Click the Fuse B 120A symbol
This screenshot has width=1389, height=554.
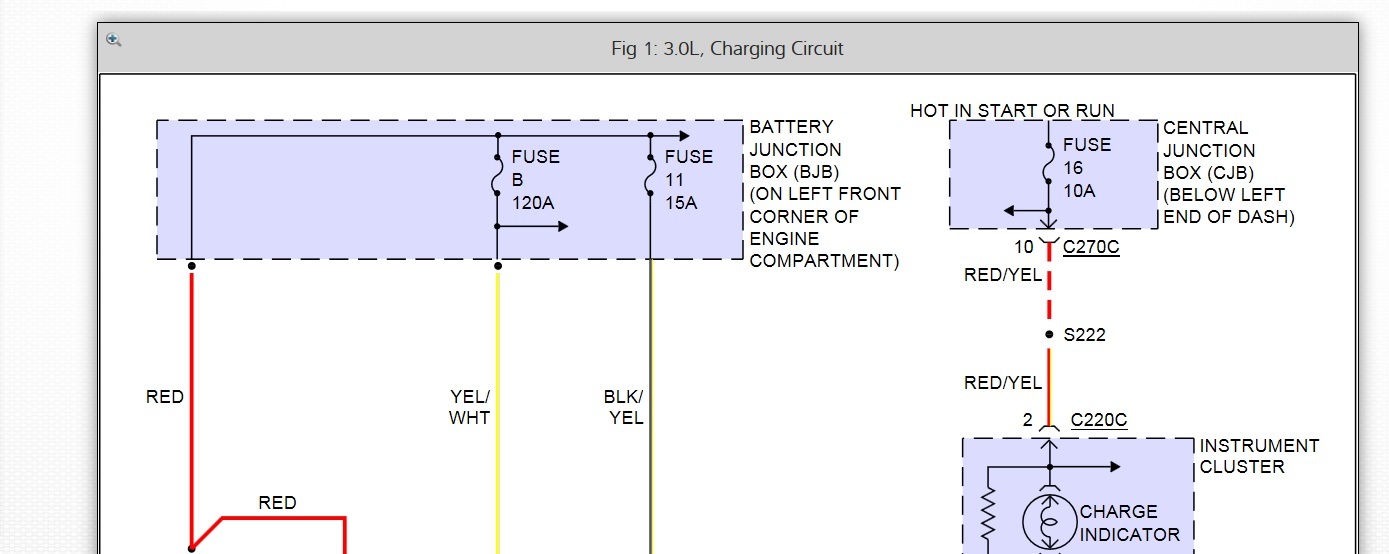coord(497,178)
